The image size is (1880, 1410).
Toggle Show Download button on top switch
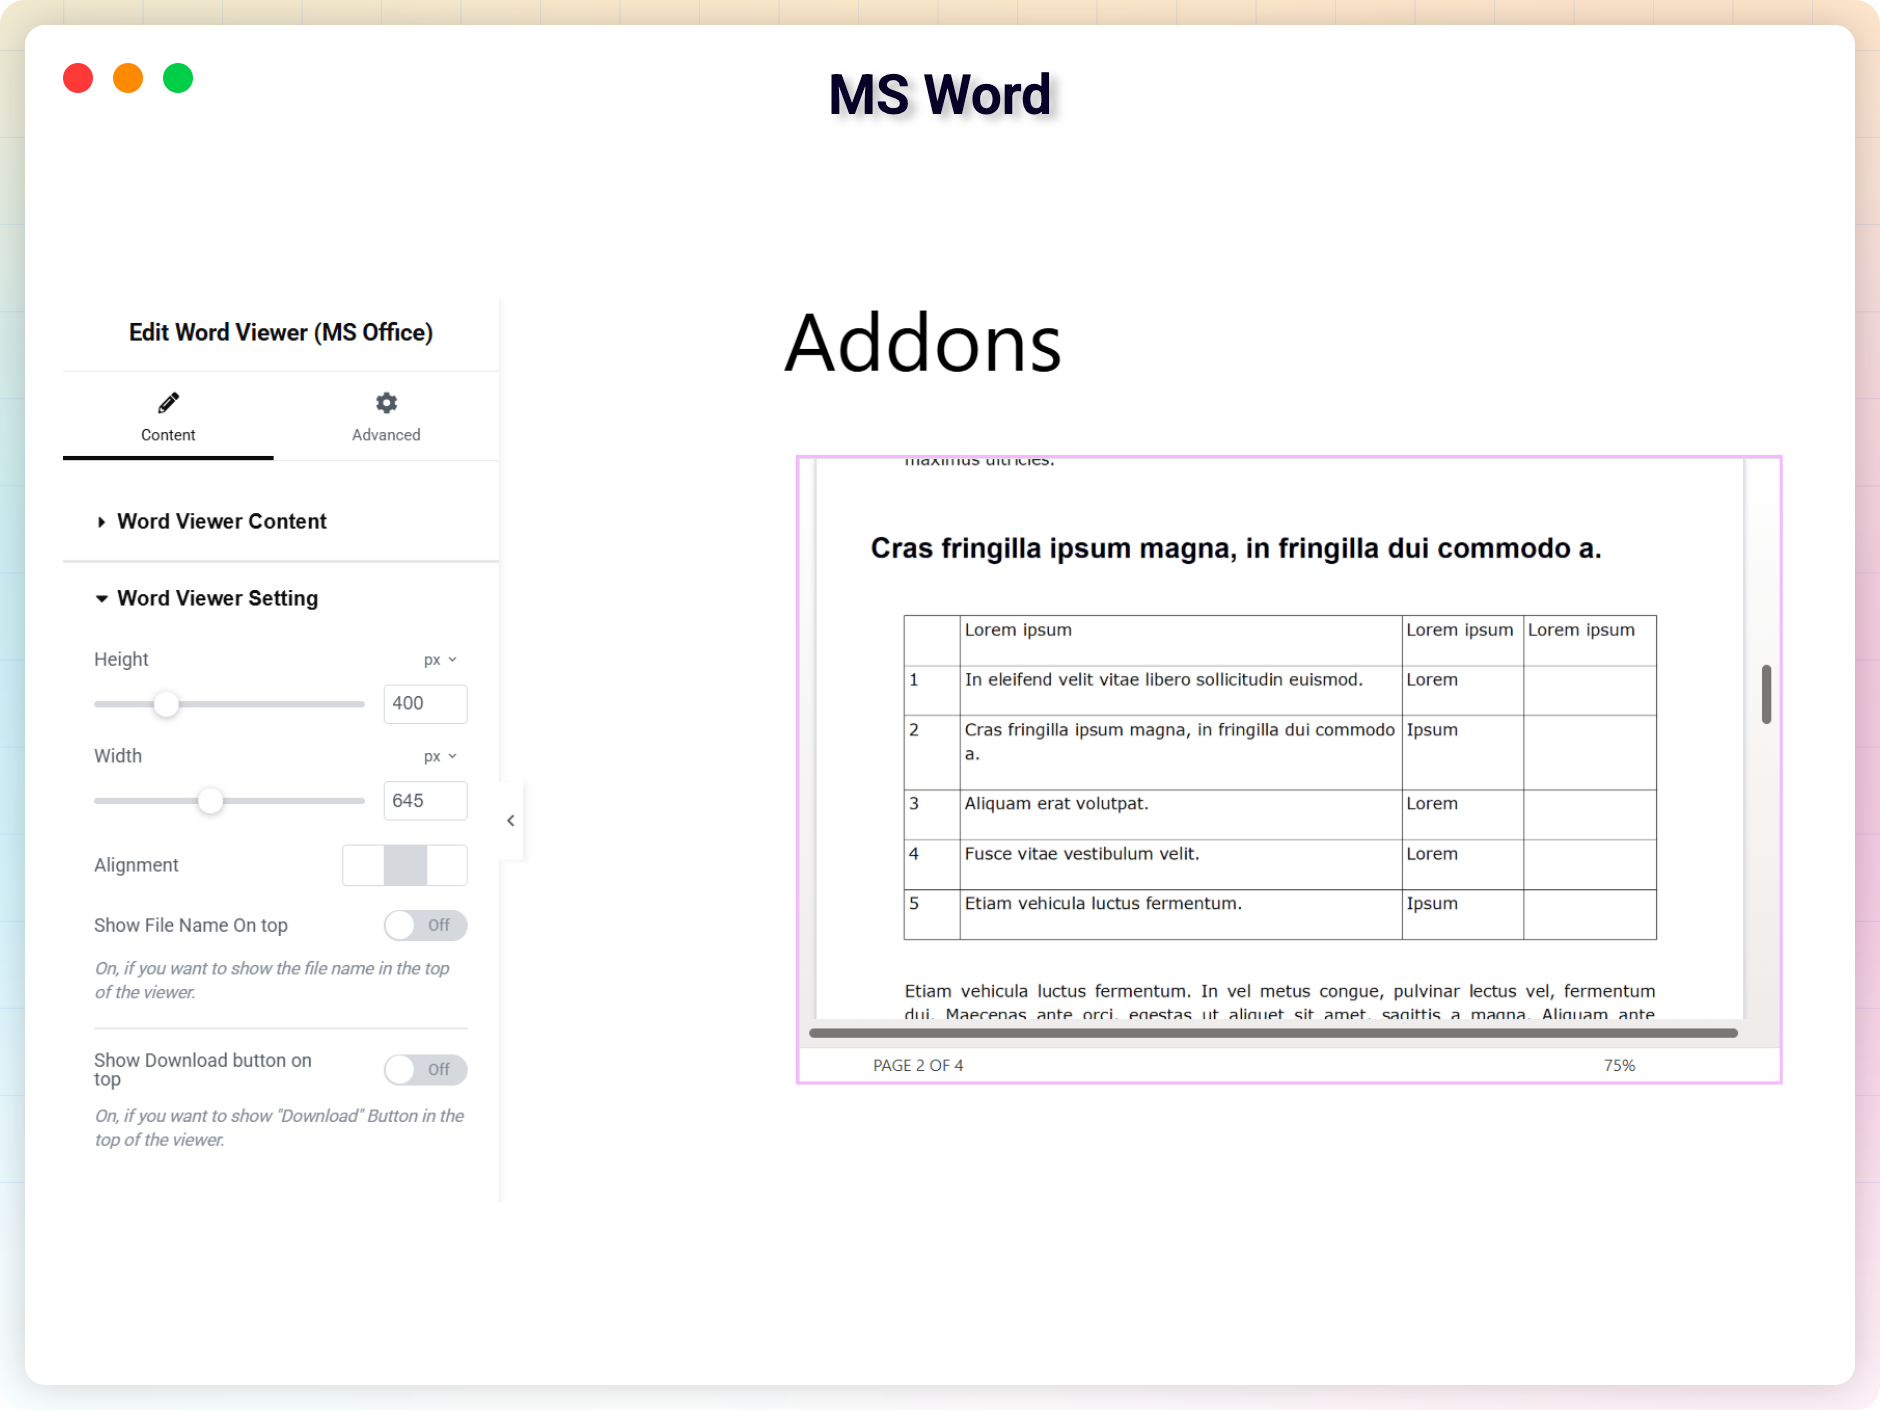point(425,1070)
